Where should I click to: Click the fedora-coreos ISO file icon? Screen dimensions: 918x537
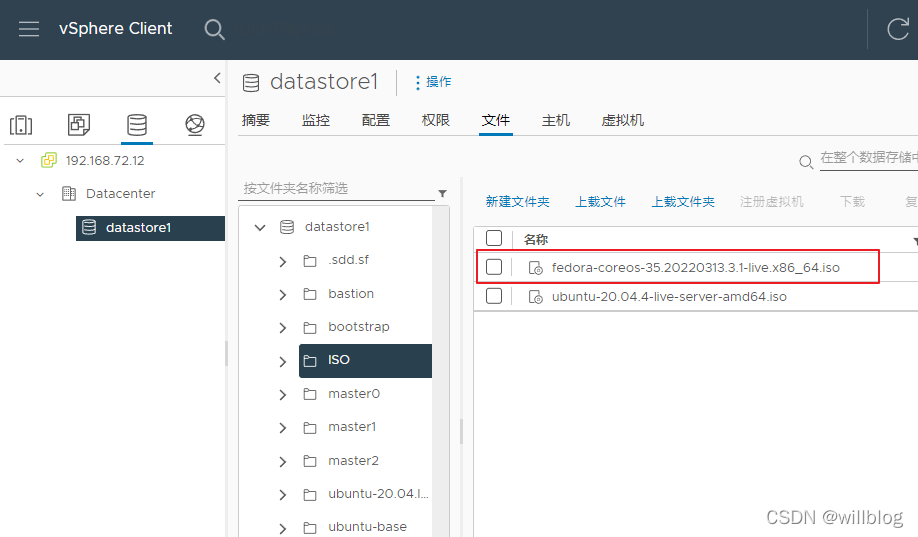click(x=535, y=268)
